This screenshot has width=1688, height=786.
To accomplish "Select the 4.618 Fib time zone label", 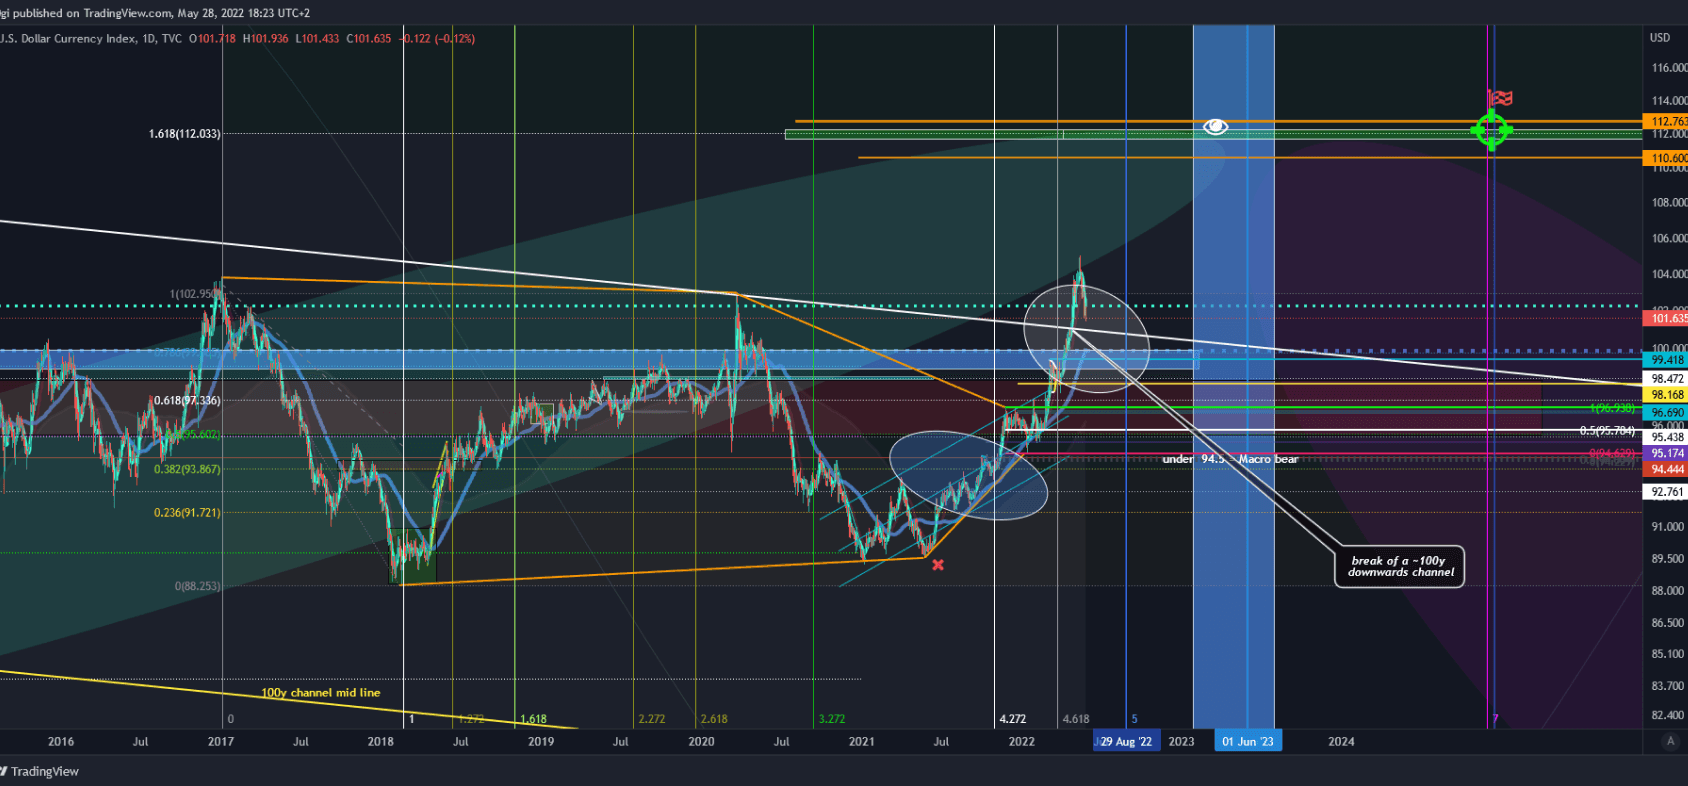I will click(1076, 719).
